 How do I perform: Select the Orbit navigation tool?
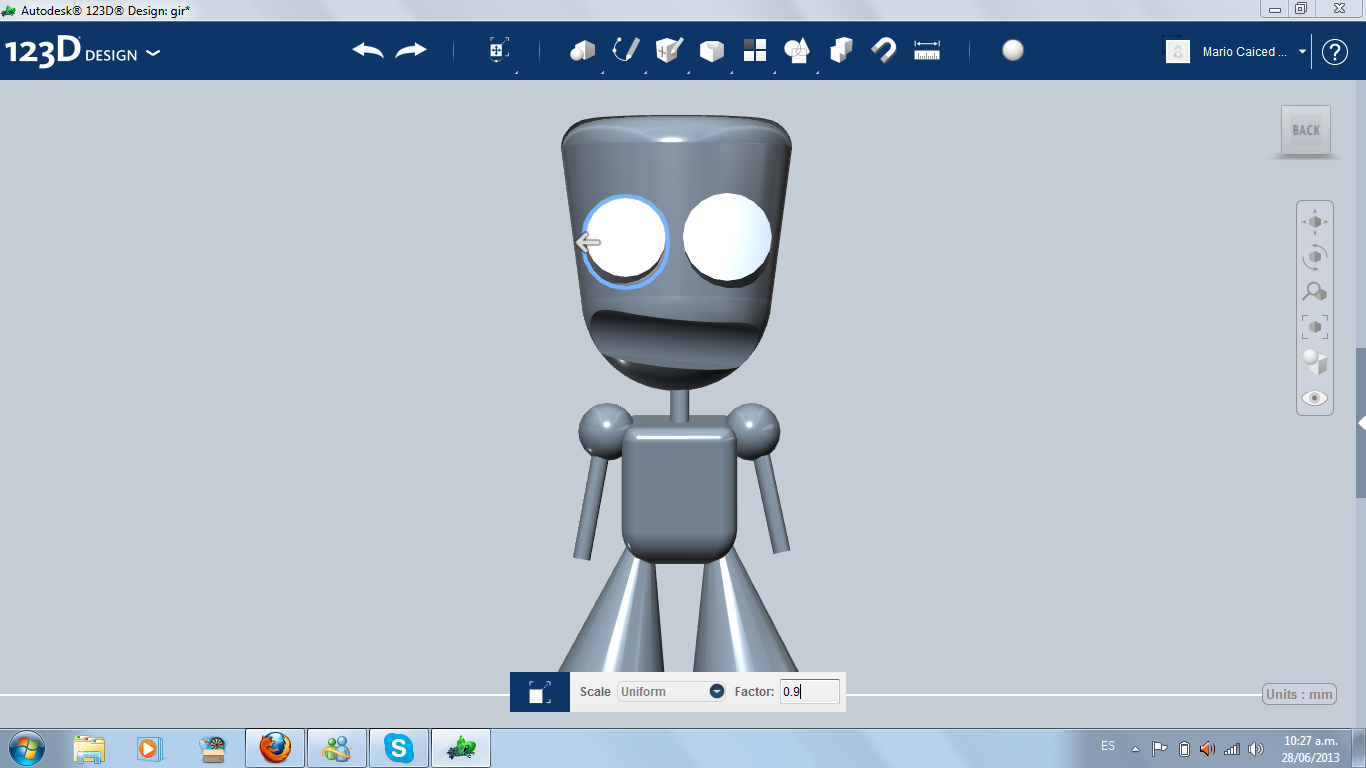click(x=1314, y=257)
